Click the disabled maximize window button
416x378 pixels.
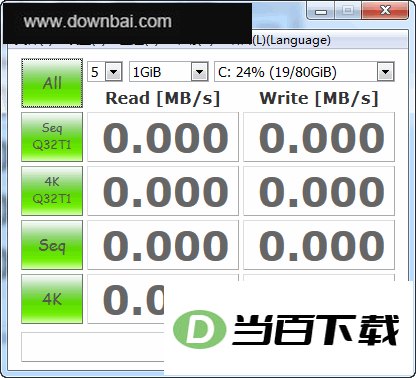(348, 11)
